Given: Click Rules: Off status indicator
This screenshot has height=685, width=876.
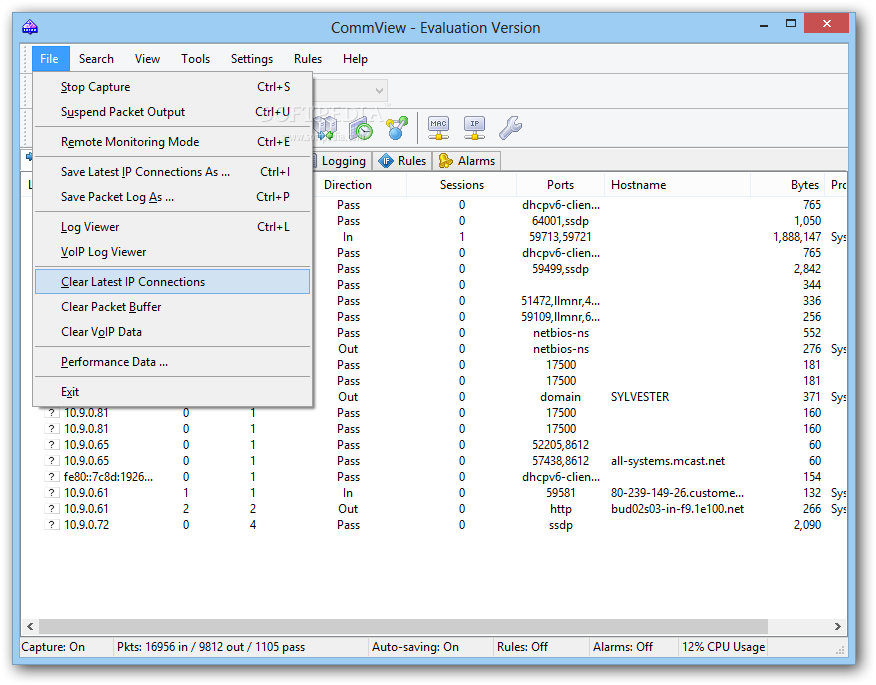Looking at the screenshot, I should click(x=522, y=647).
